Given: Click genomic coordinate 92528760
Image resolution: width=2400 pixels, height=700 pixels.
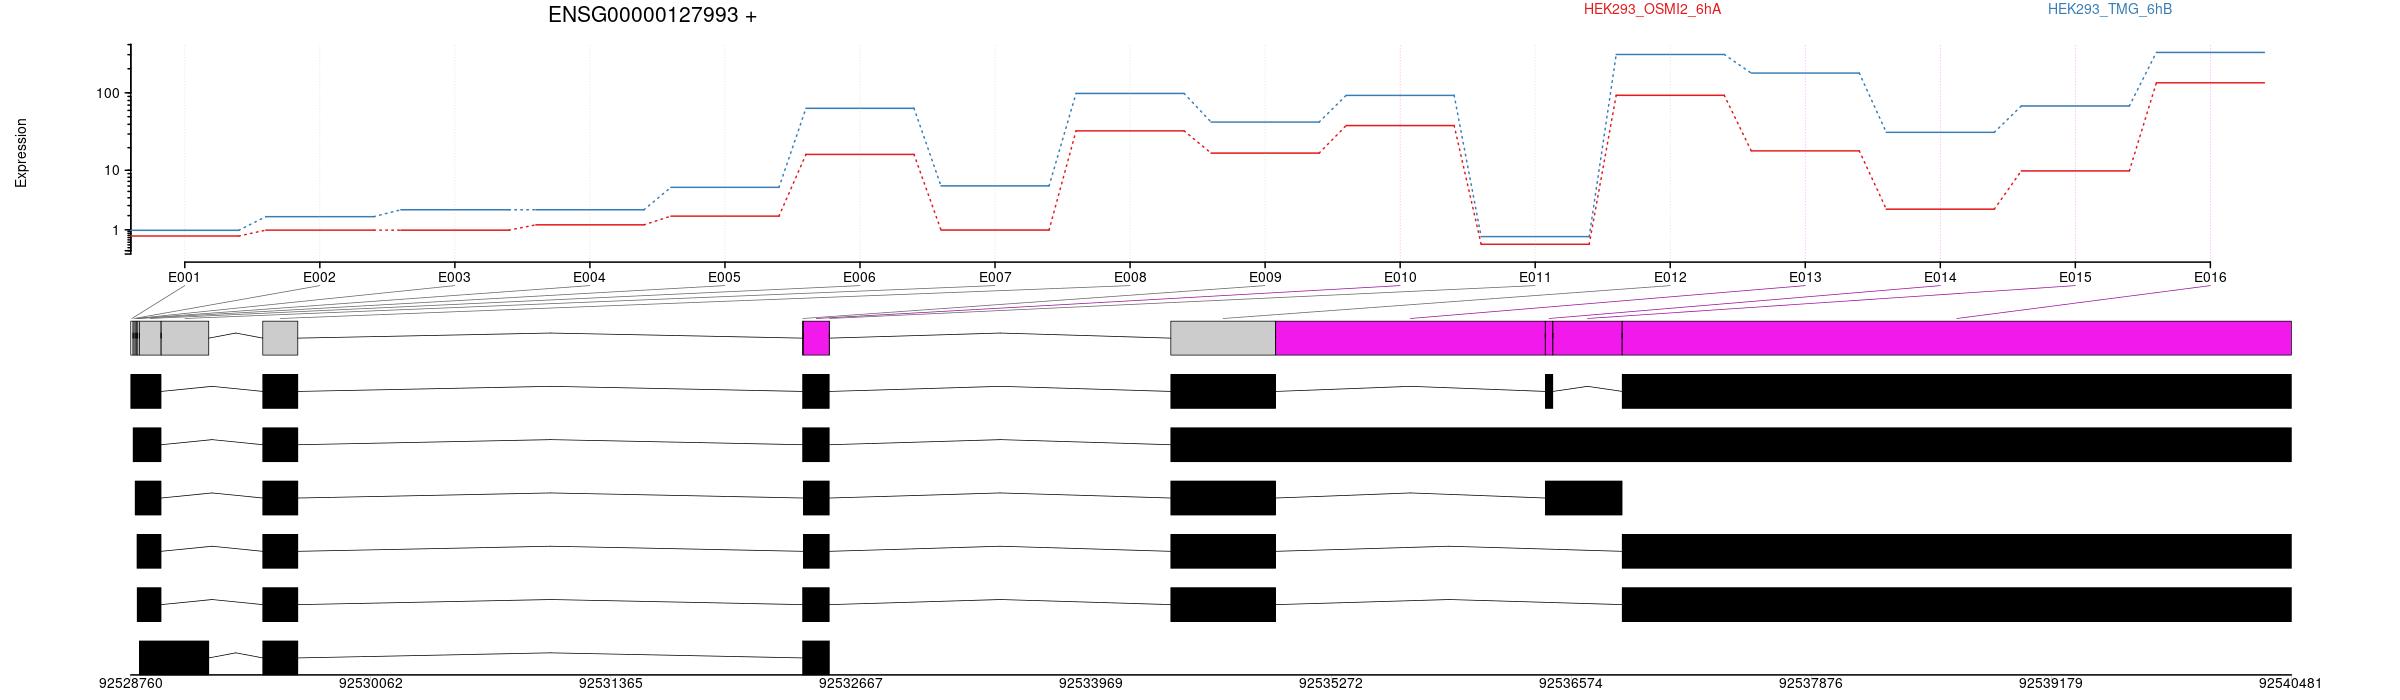Looking at the screenshot, I should pos(130,684).
